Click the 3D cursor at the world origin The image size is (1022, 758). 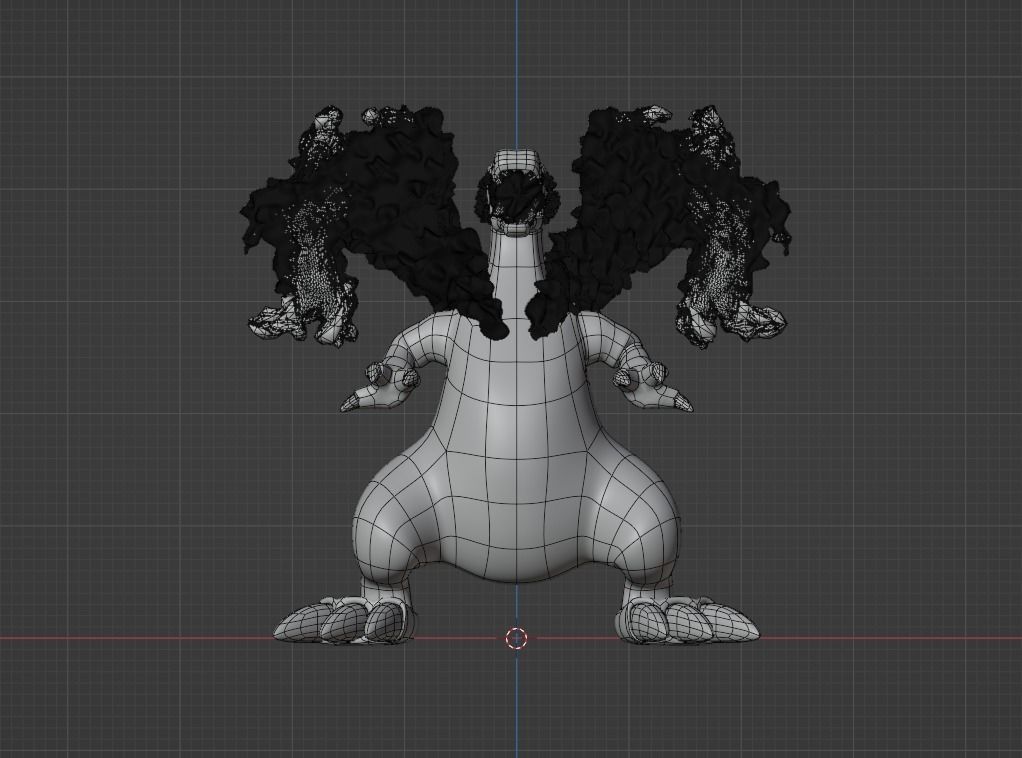516,638
